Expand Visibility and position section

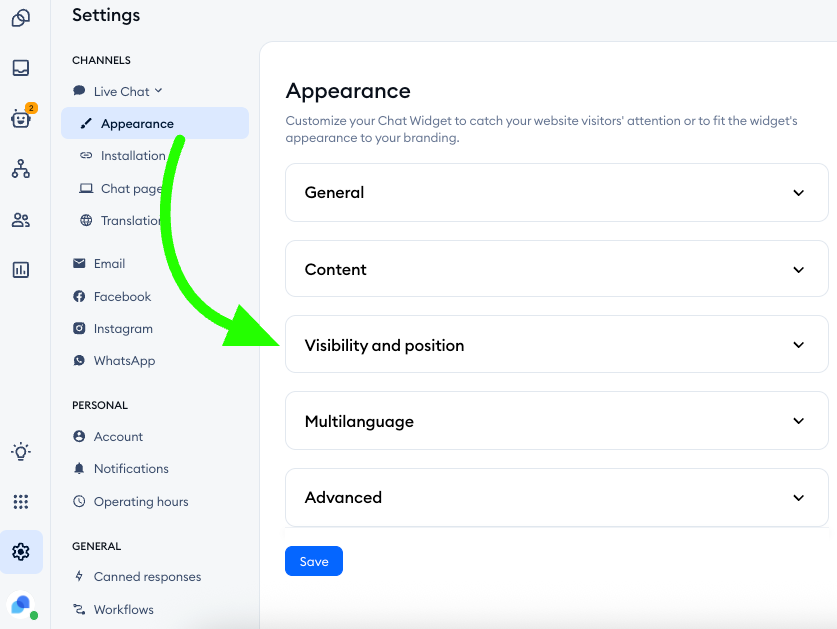coord(556,345)
